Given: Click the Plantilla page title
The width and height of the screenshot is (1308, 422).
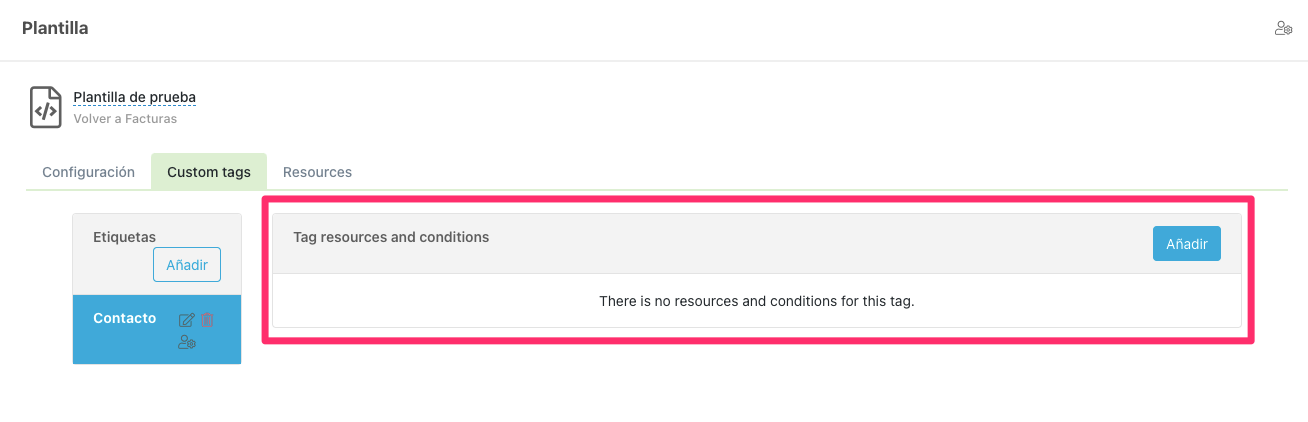Looking at the screenshot, I should [55, 28].
